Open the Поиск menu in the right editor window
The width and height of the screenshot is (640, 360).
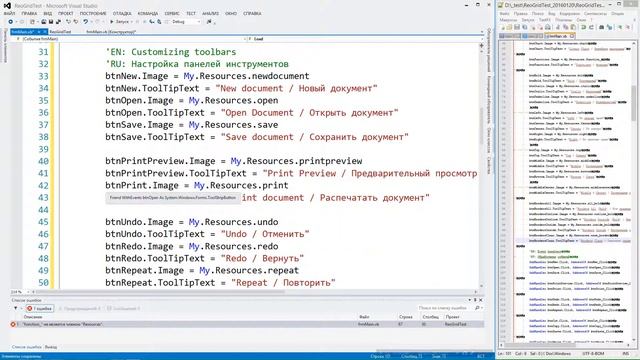point(538,13)
